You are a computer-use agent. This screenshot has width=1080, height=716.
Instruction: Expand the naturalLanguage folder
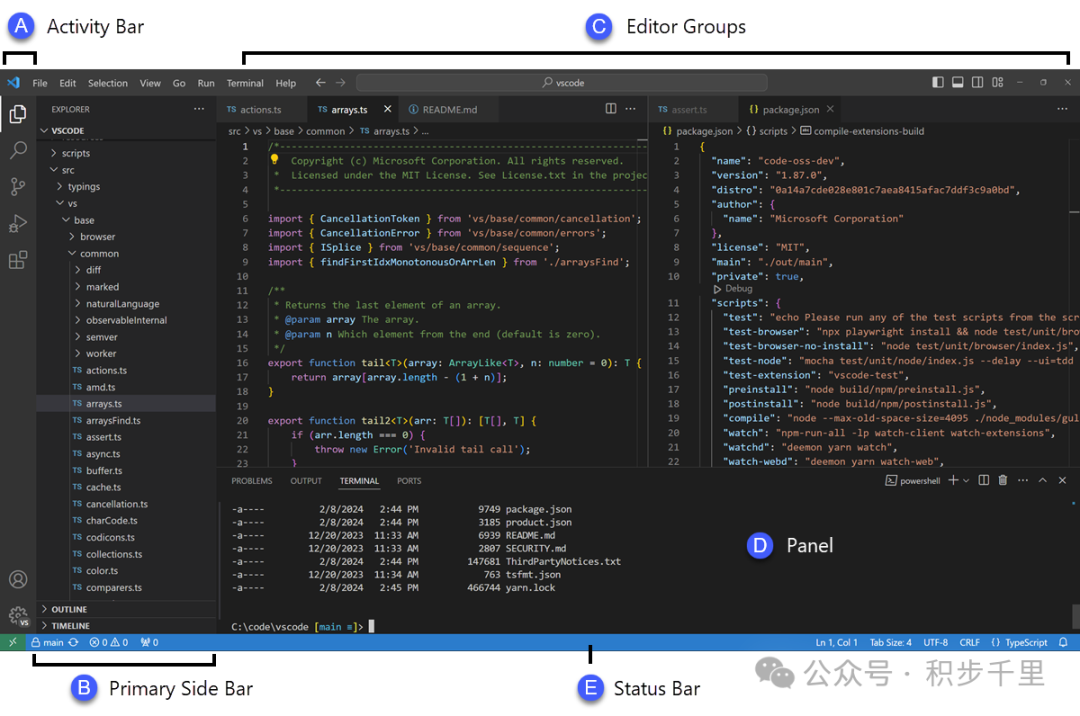[x=126, y=304]
